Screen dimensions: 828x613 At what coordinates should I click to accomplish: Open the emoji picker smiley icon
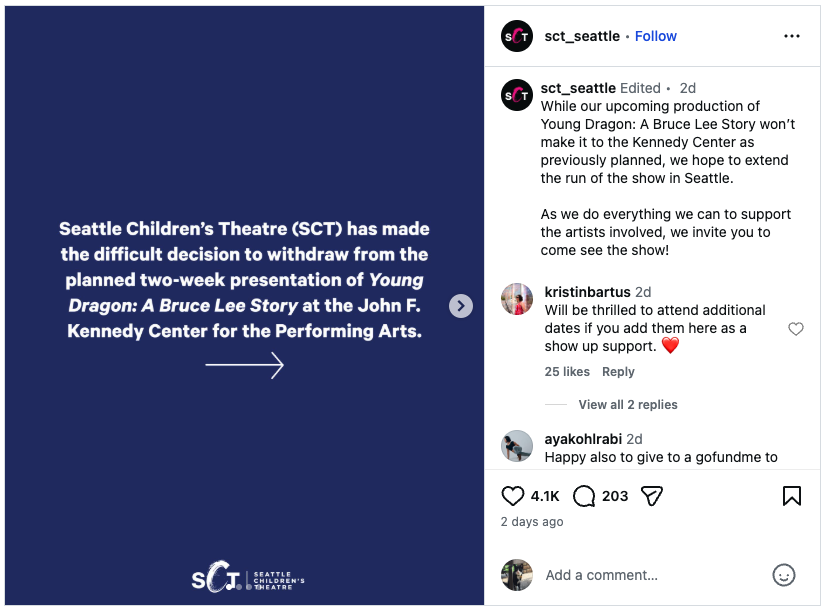click(x=784, y=575)
